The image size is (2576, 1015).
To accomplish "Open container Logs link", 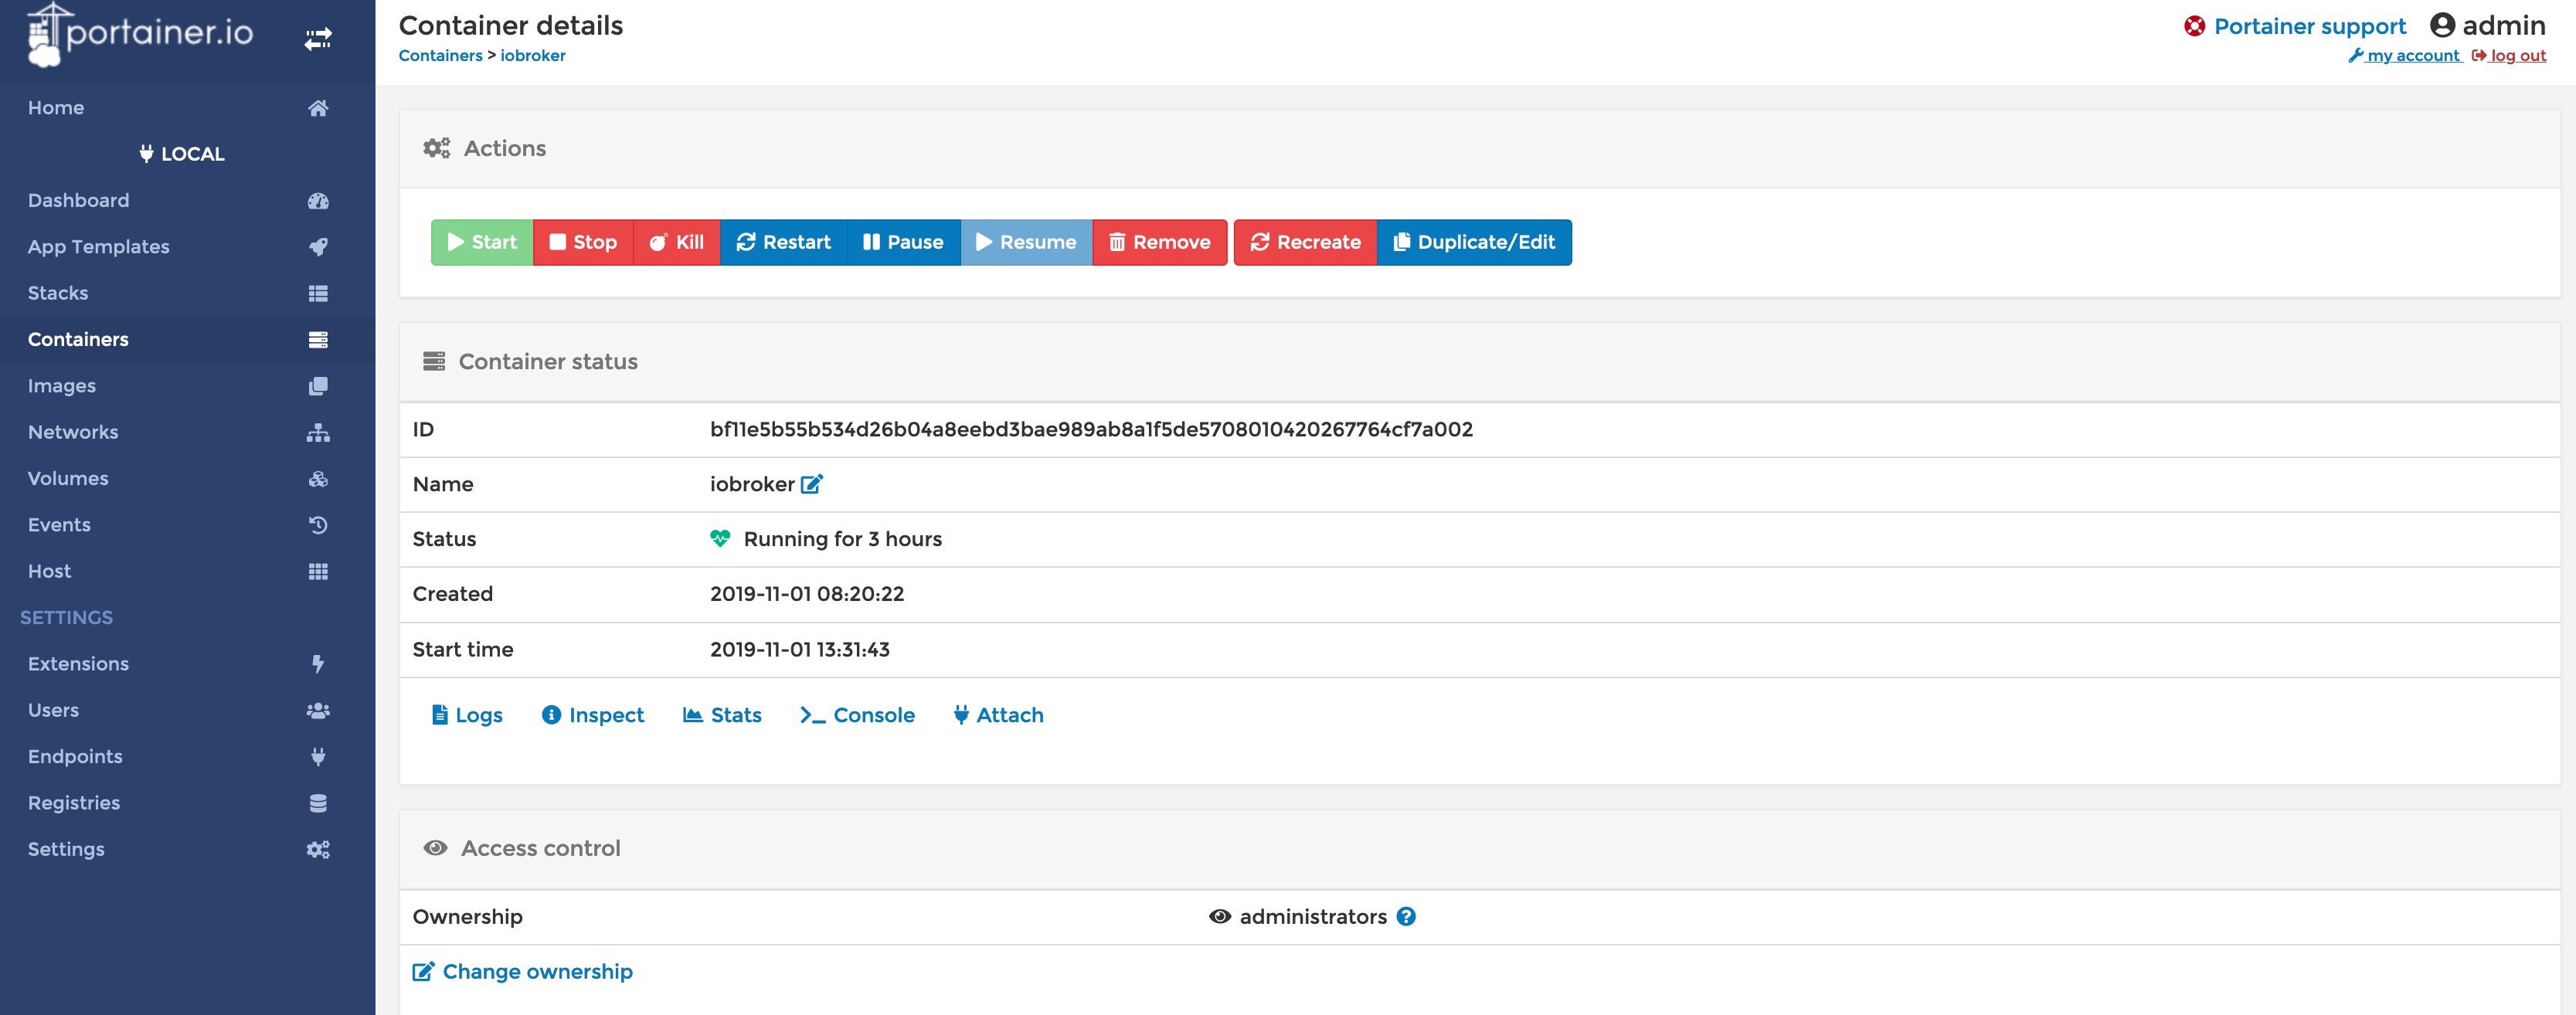I will tap(467, 715).
